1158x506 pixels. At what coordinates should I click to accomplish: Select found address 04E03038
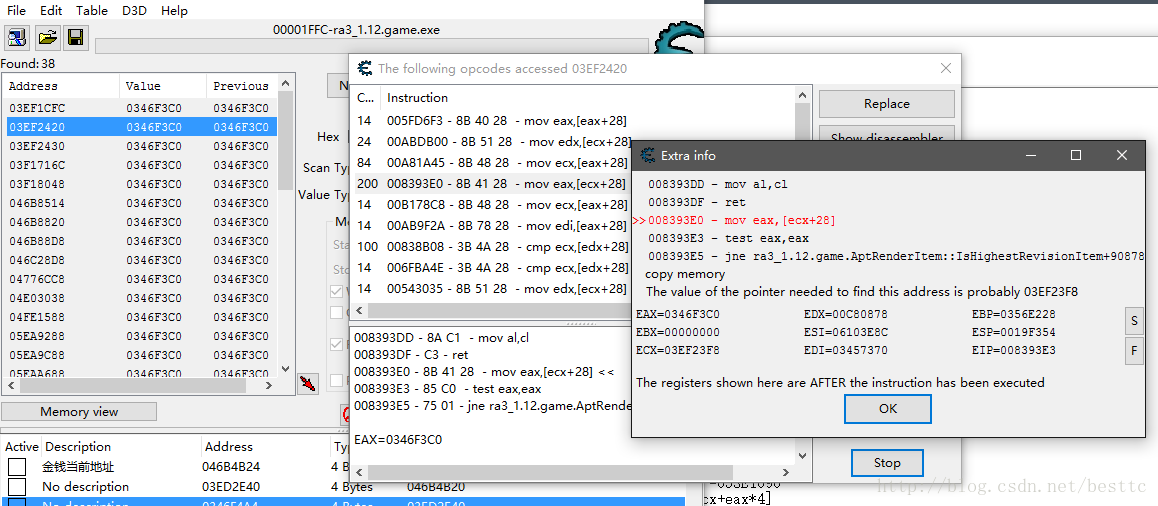[140, 298]
